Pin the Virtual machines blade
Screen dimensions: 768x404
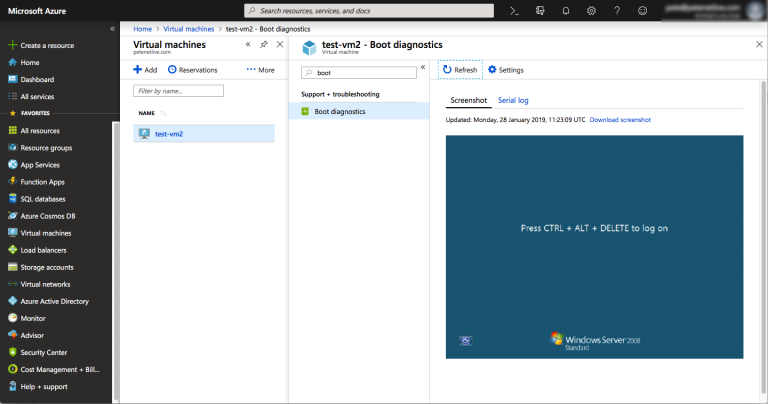pyautogui.click(x=264, y=45)
